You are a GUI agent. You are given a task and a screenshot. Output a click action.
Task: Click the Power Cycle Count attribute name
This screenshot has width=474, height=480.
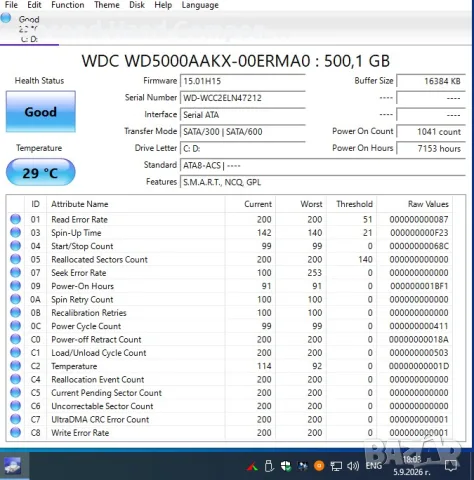pyautogui.click(x=86, y=326)
